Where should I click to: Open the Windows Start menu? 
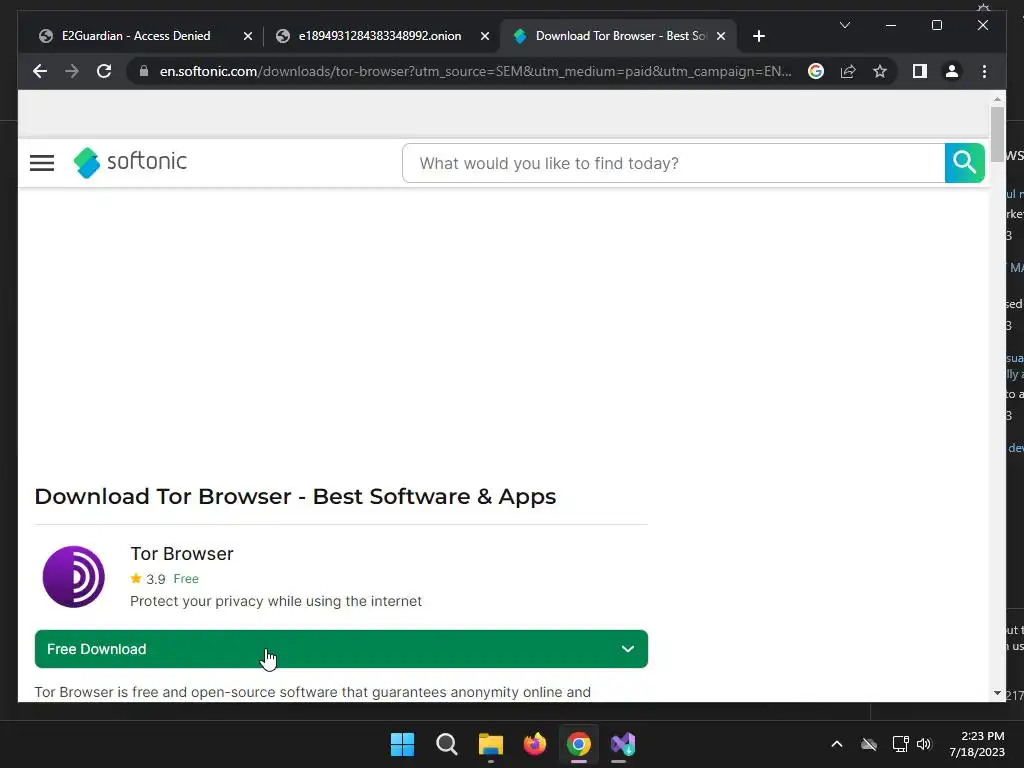click(402, 744)
